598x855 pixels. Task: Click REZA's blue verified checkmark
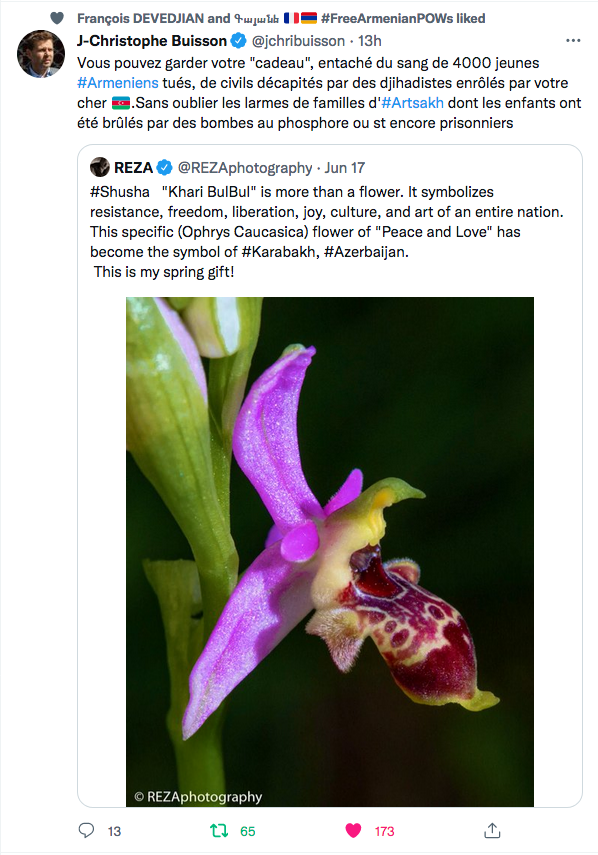[x=165, y=167]
